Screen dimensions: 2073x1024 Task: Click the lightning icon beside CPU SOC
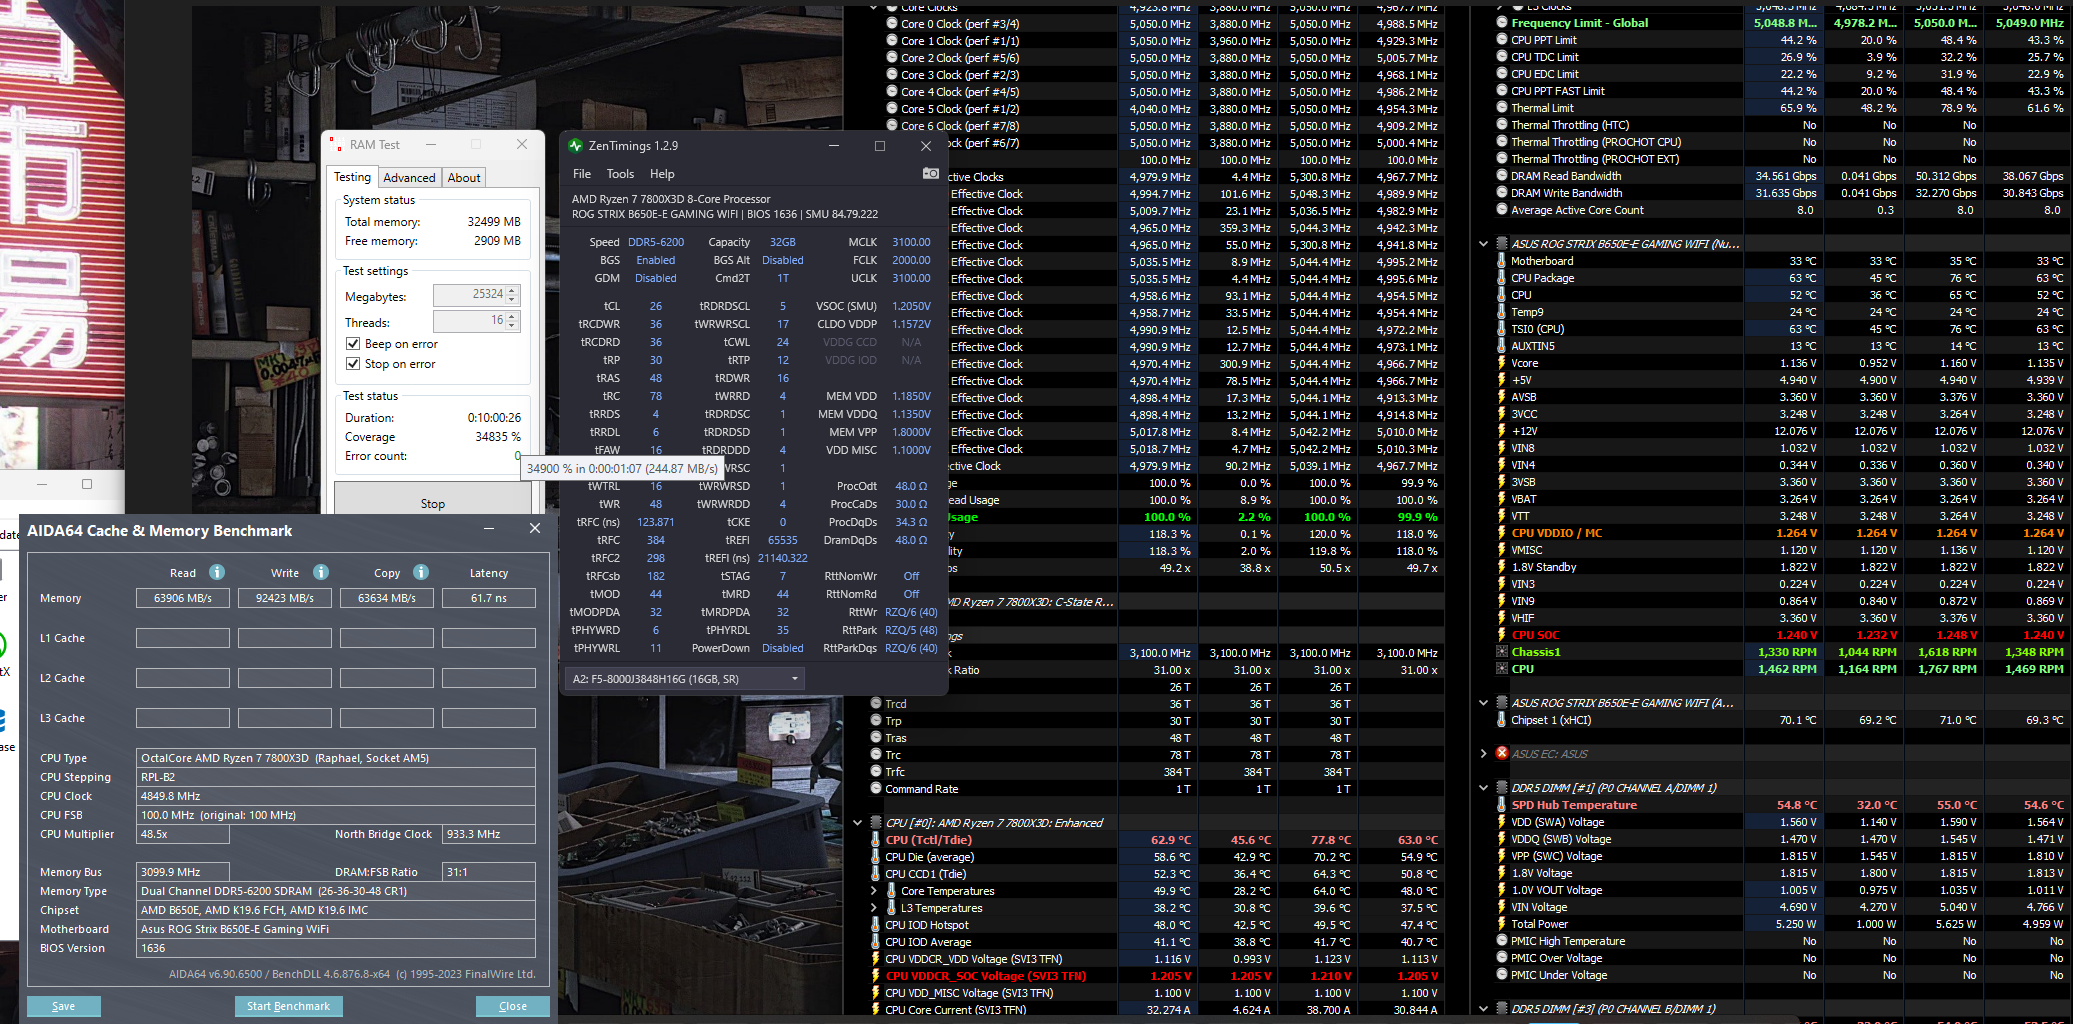(x=1501, y=635)
